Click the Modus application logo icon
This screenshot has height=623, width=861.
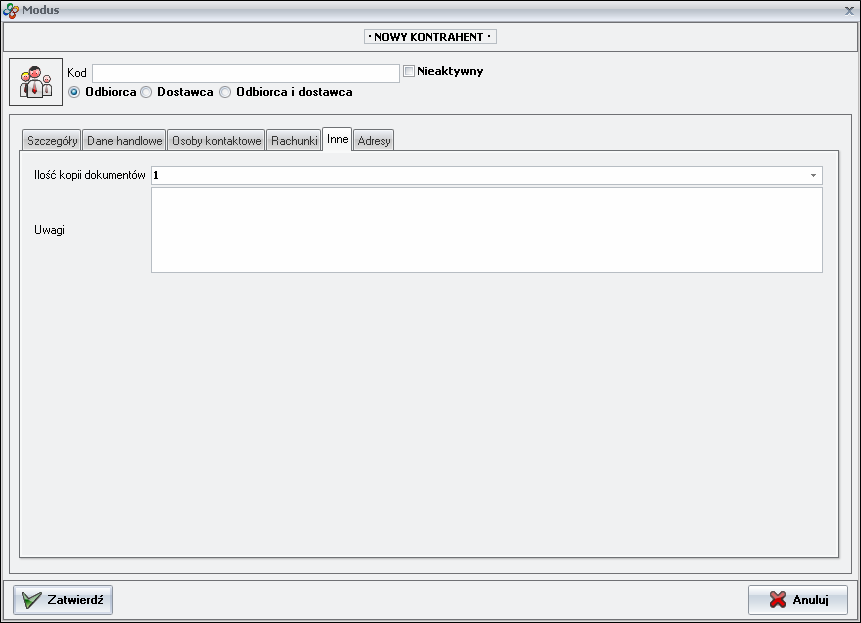[10, 10]
